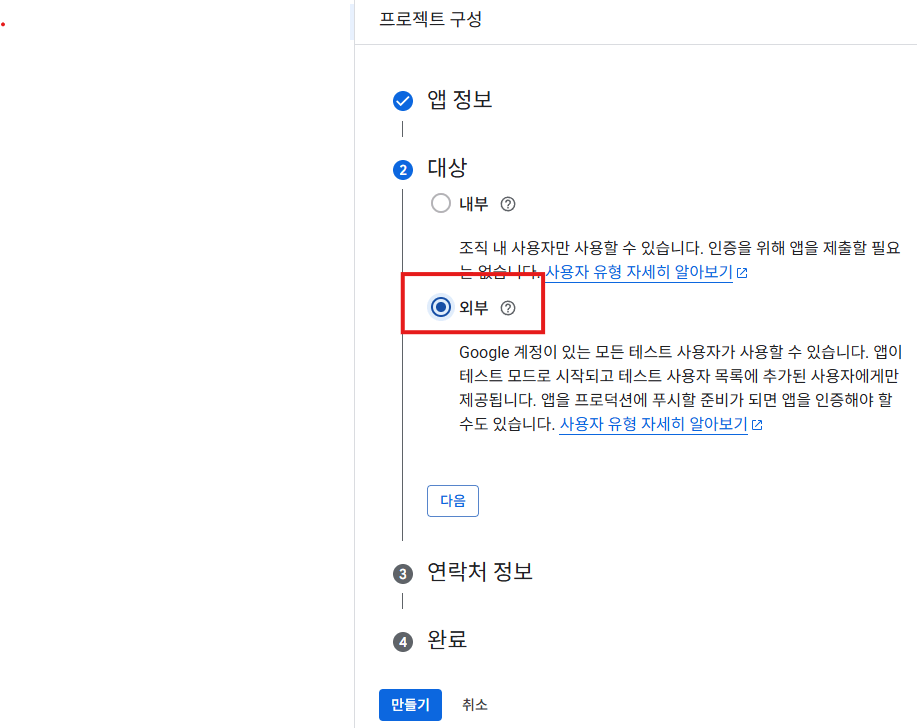Select the 내부 radio button
The width and height of the screenshot is (917, 728).
pyautogui.click(x=440, y=203)
